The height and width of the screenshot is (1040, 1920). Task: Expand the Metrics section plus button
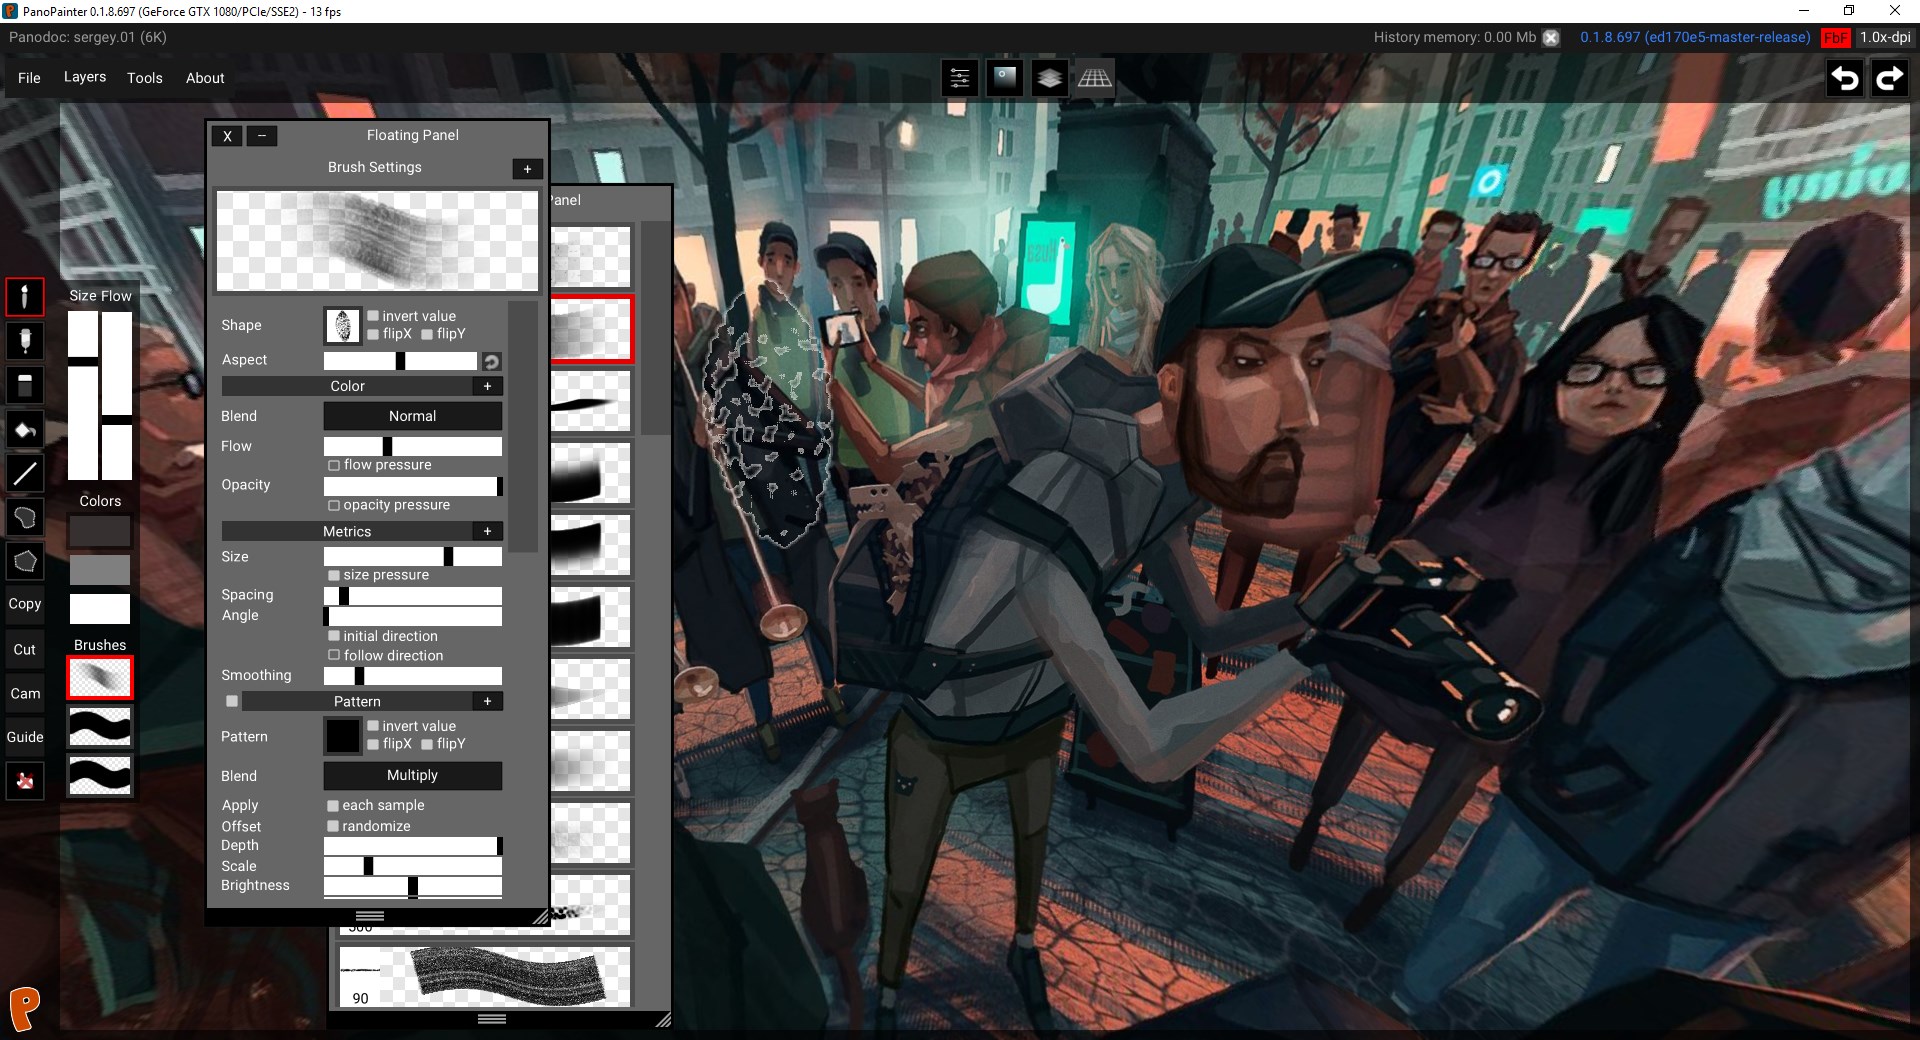[x=487, y=532]
